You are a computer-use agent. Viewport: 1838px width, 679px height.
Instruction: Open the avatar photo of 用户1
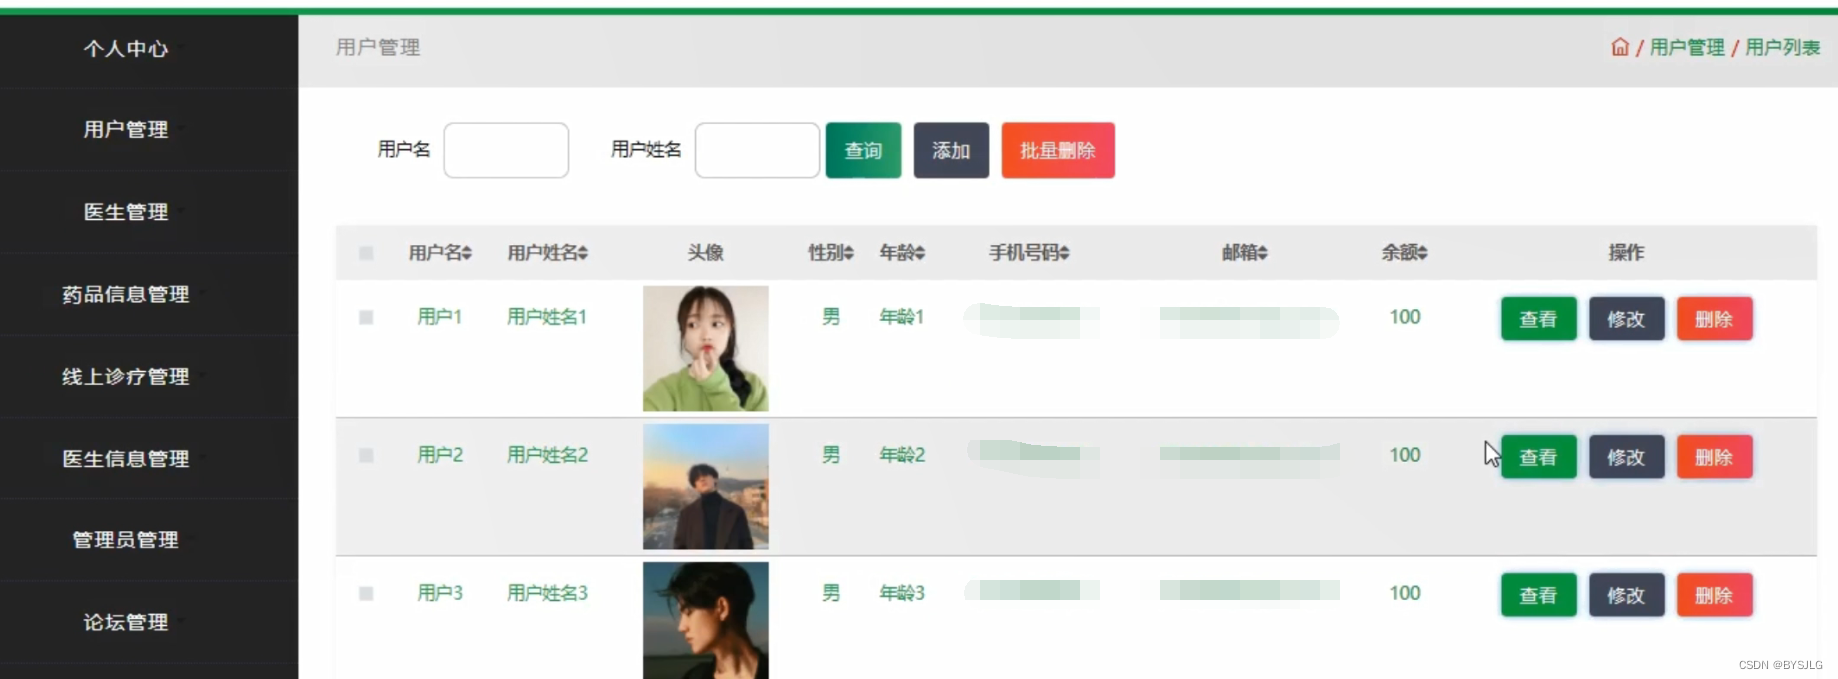706,348
